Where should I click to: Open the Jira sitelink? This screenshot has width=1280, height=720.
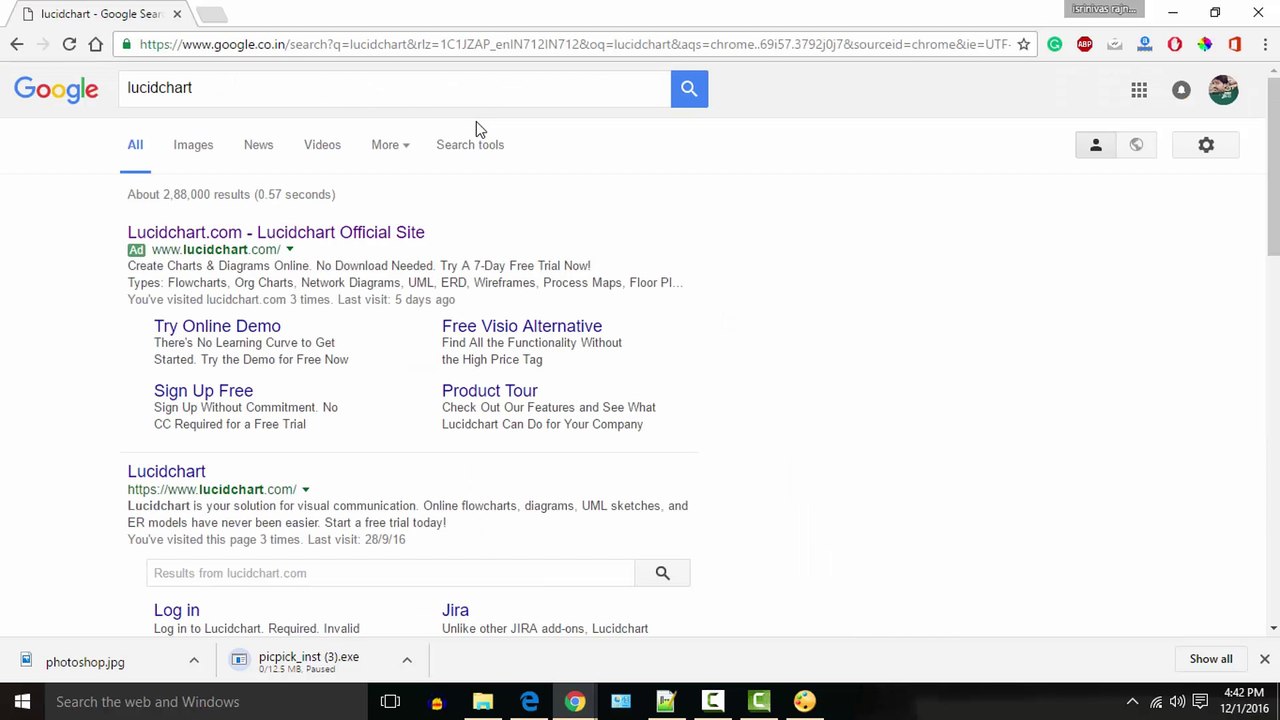pyautogui.click(x=455, y=610)
